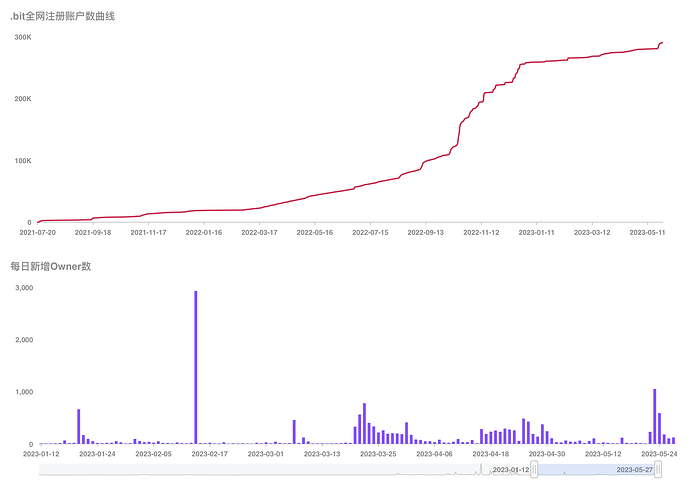Click the 2021-09-18 x-axis label
The height and width of the screenshot is (487, 690).
(93, 232)
